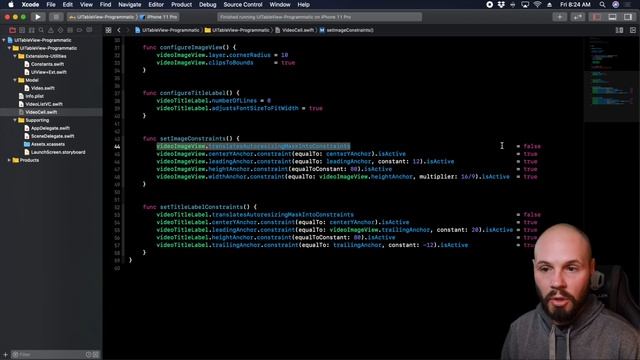Open the Source Control menu
640x360 pixels.
243,4
